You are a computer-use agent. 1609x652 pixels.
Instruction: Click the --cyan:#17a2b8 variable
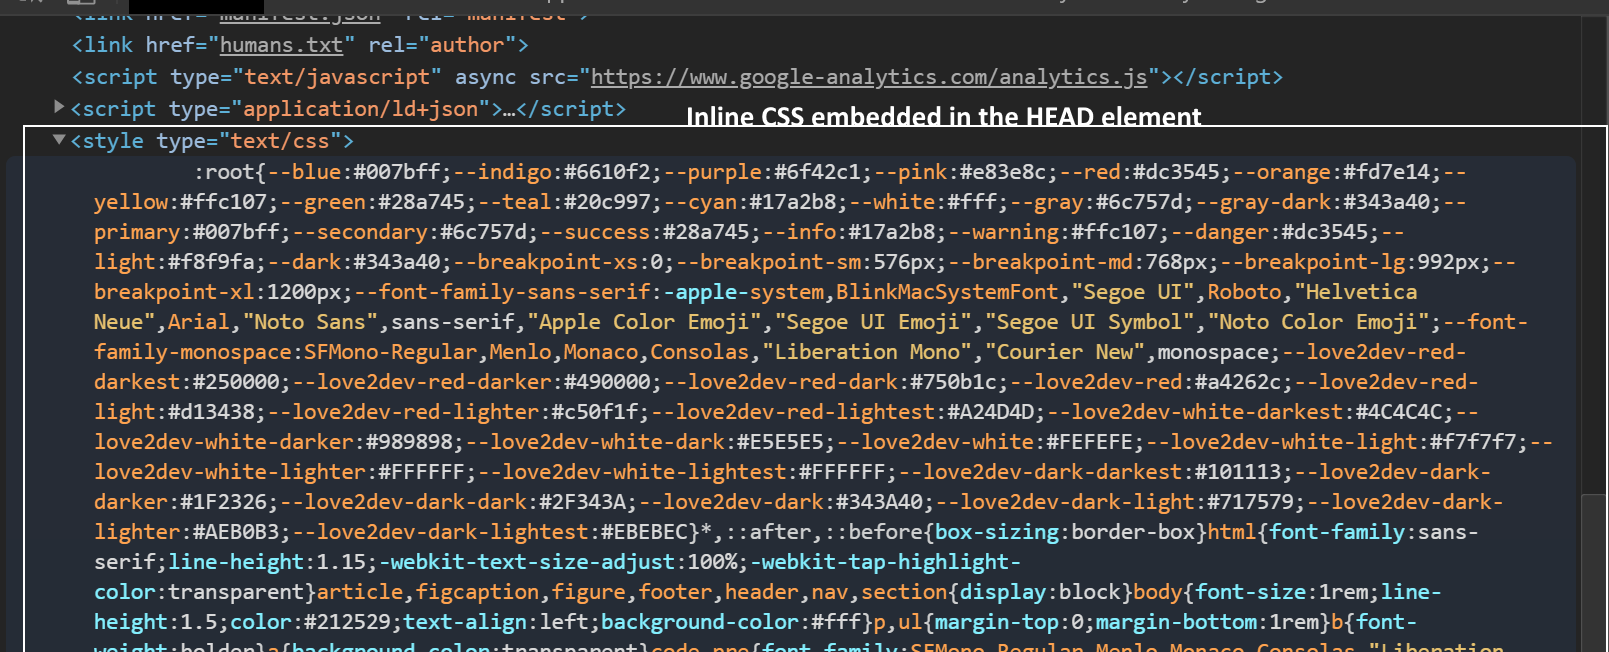coord(750,202)
